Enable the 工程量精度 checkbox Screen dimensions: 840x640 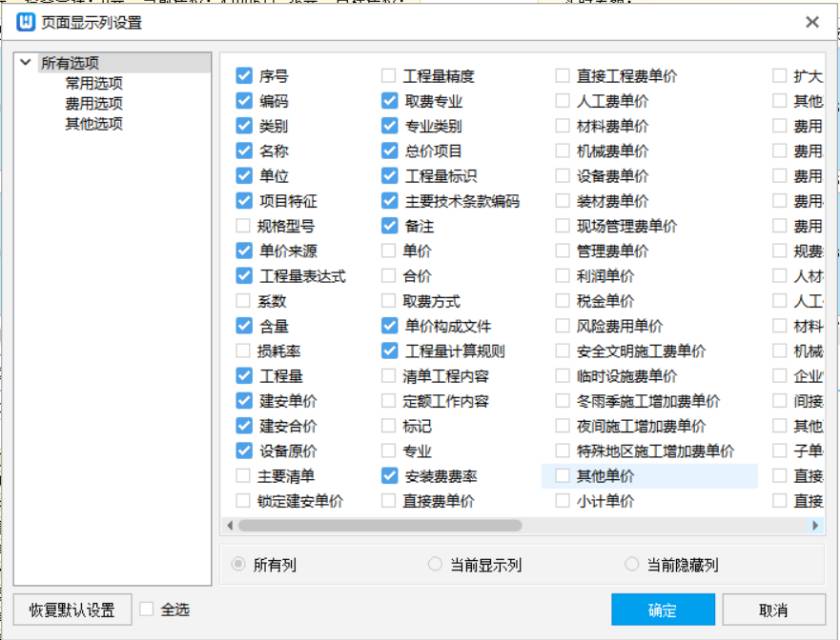click(388, 76)
